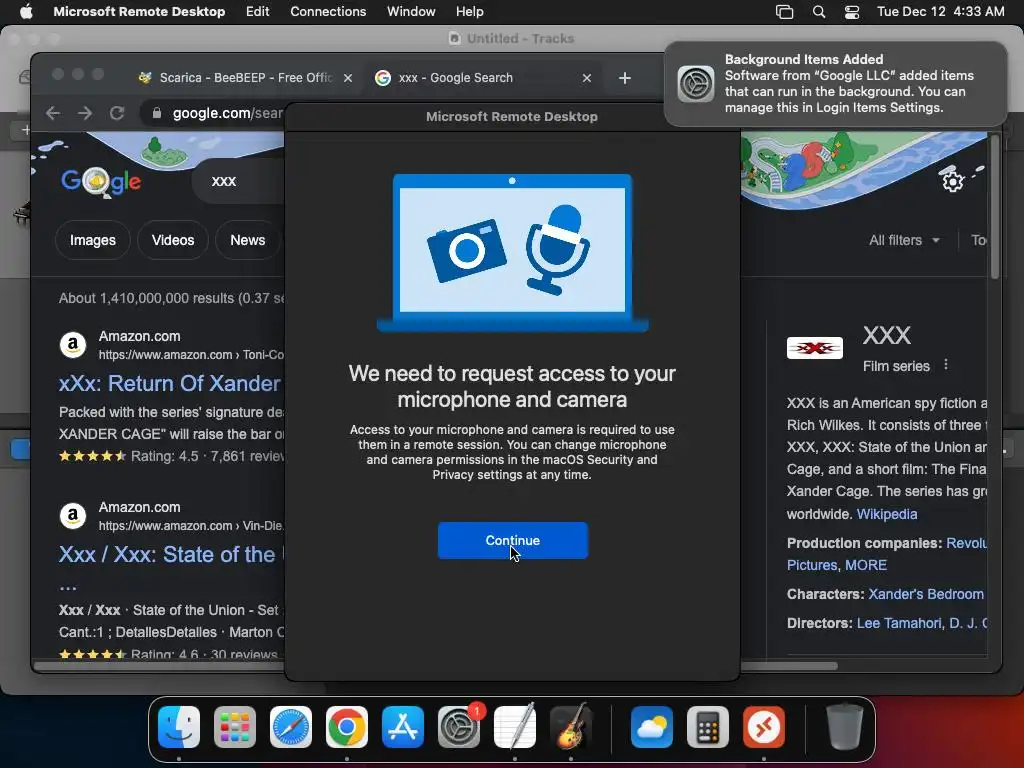Open System Settings from the Dock
Screen dimensions: 1024x768
(459, 727)
